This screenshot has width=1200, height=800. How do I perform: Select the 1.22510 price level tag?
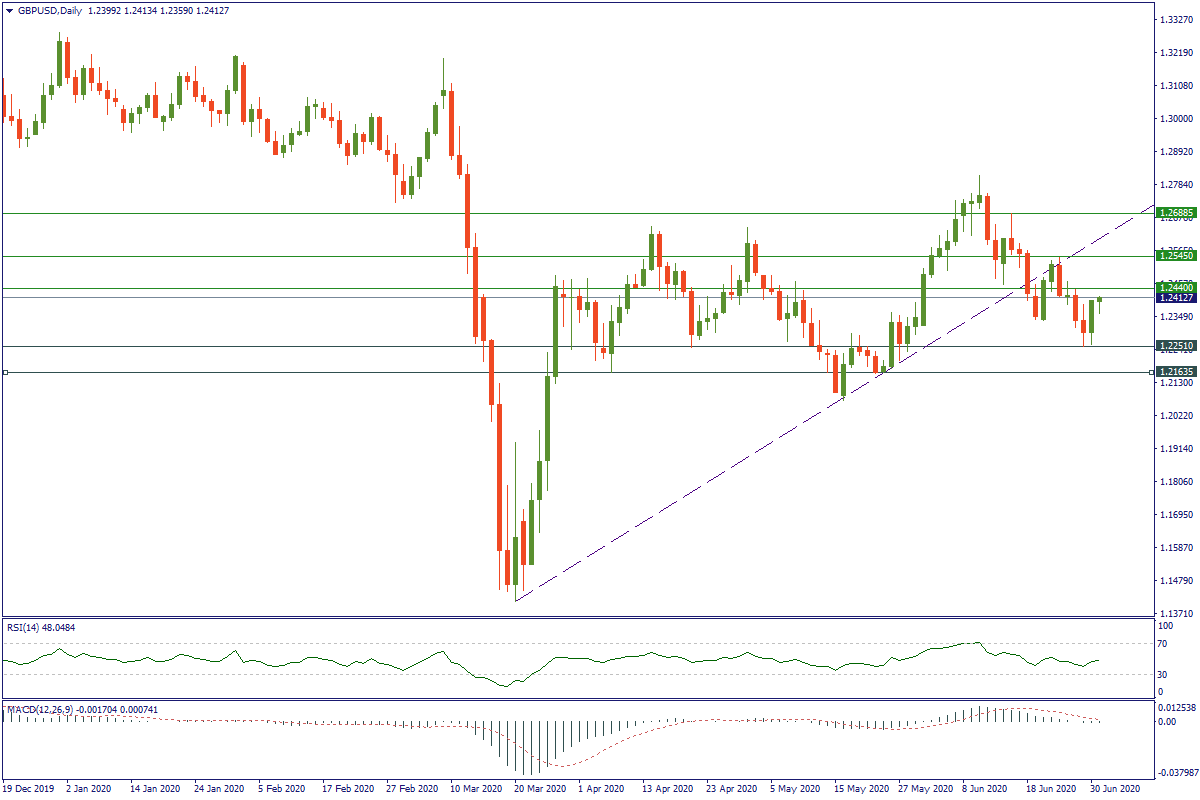point(1176,346)
